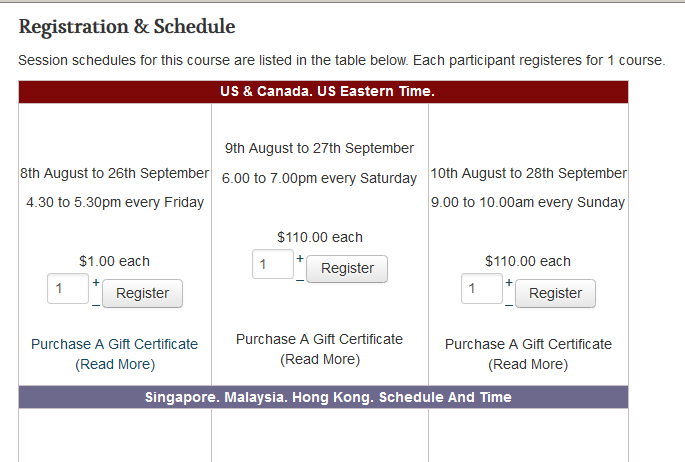Image resolution: width=685 pixels, height=462 pixels.
Task: Click Register for the Friday session
Action: pyautogui.click(x=142, y=293)
